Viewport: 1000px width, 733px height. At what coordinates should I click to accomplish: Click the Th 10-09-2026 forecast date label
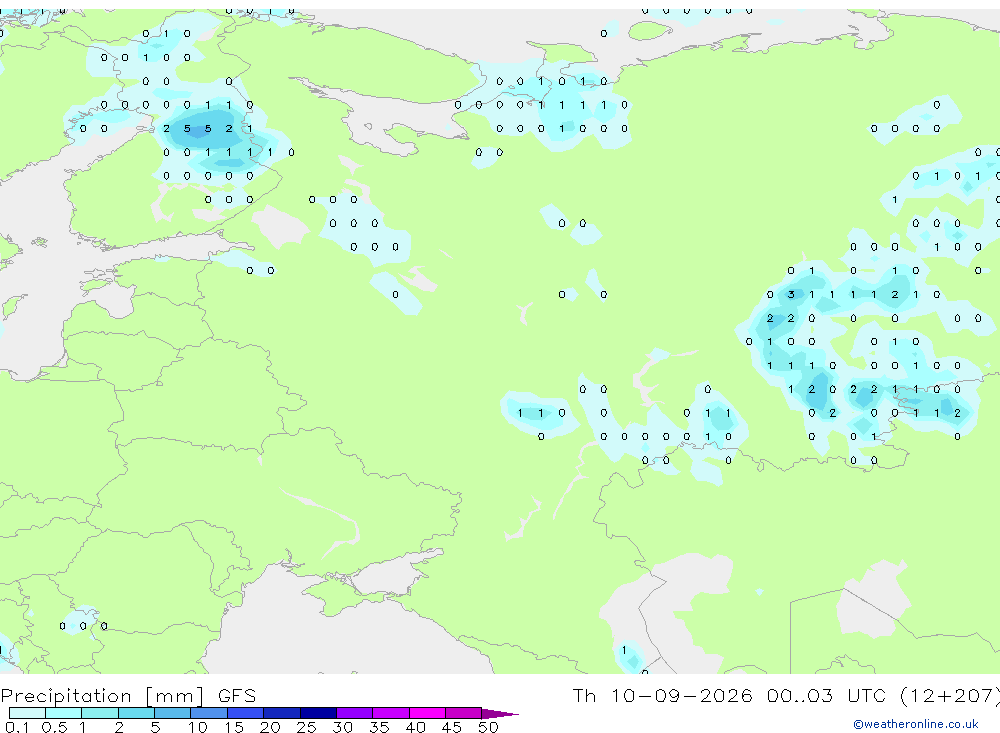663,695
